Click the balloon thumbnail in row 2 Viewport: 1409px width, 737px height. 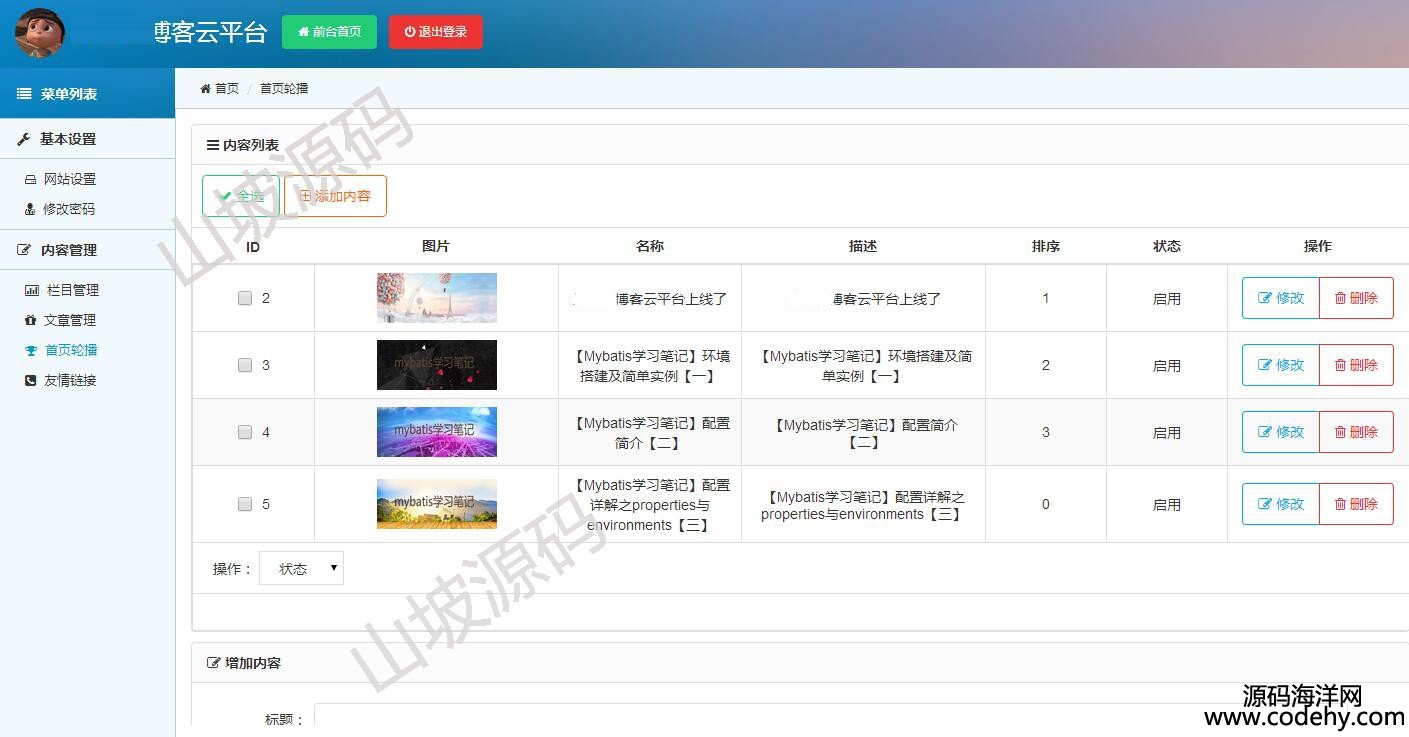tap(436, 298)
